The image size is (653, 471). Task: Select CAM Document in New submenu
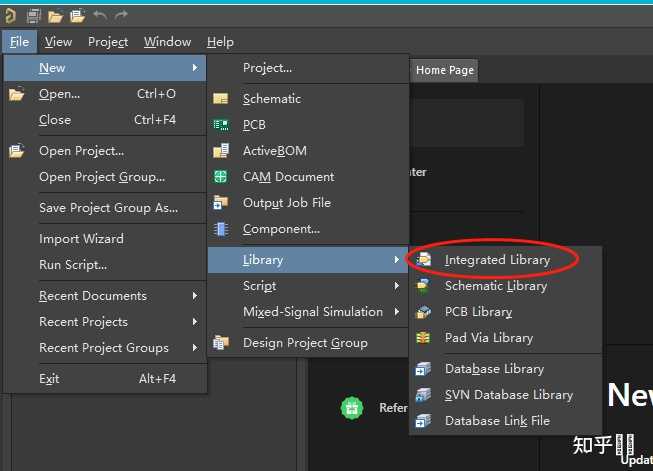click(x=308, y=177)
